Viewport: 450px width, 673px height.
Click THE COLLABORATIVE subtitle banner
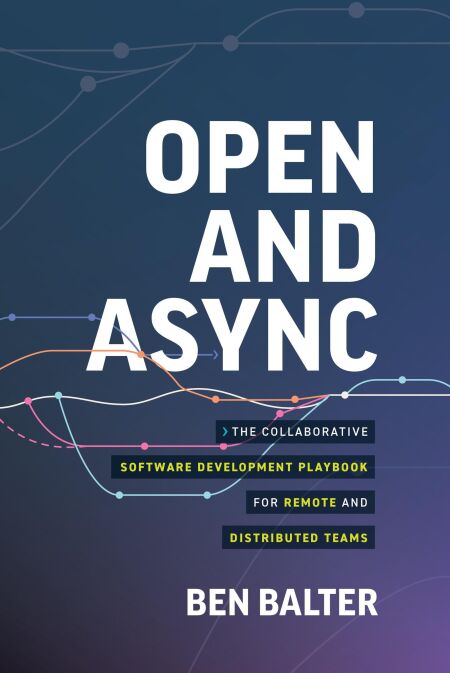(295, 431)
